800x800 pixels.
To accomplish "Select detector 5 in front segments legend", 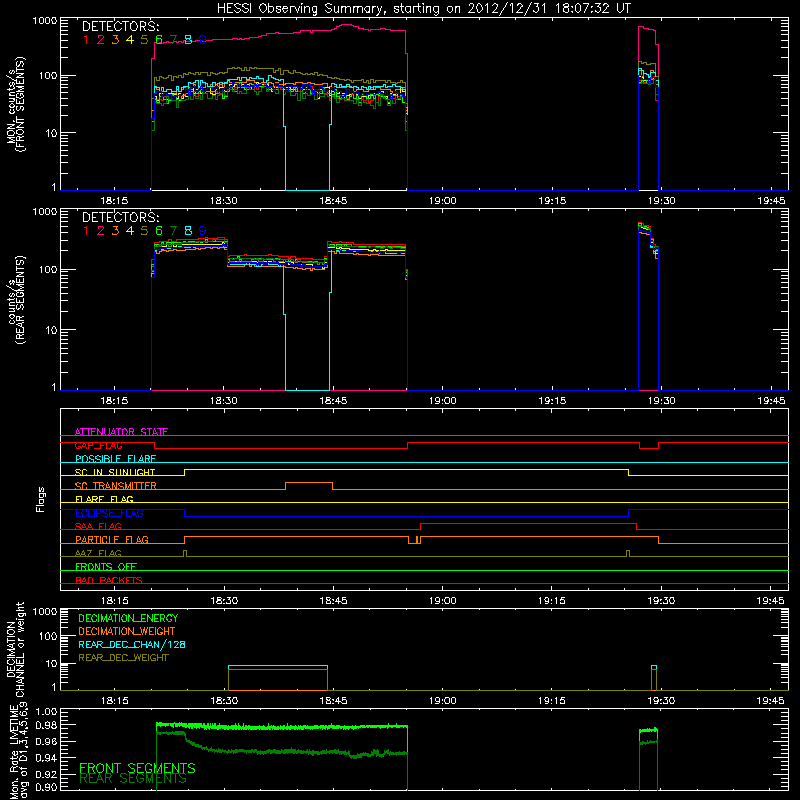I will click(x=144, y=40).
